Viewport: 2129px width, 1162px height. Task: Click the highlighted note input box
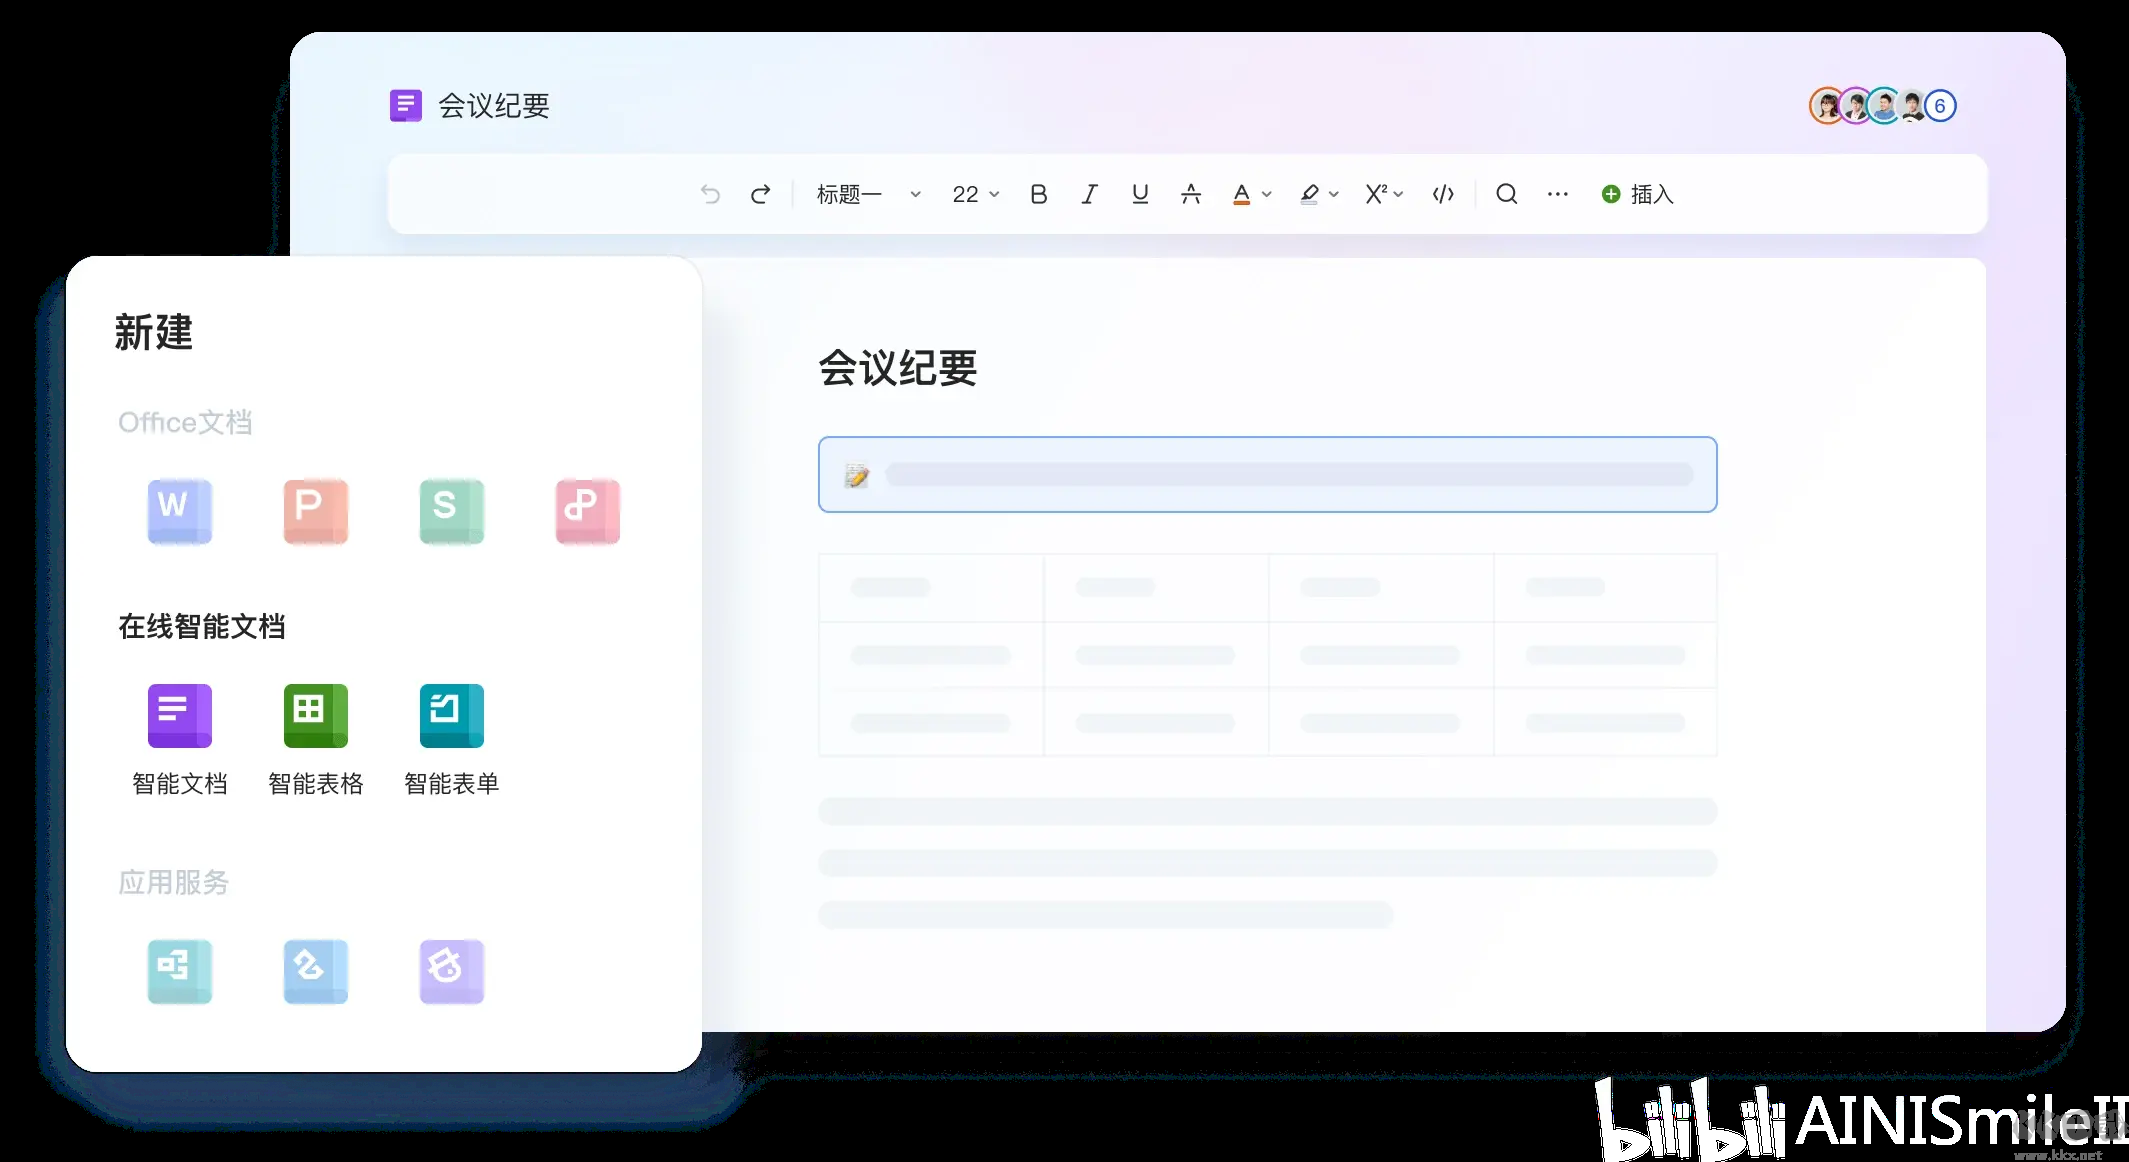tap(1268, 474)
